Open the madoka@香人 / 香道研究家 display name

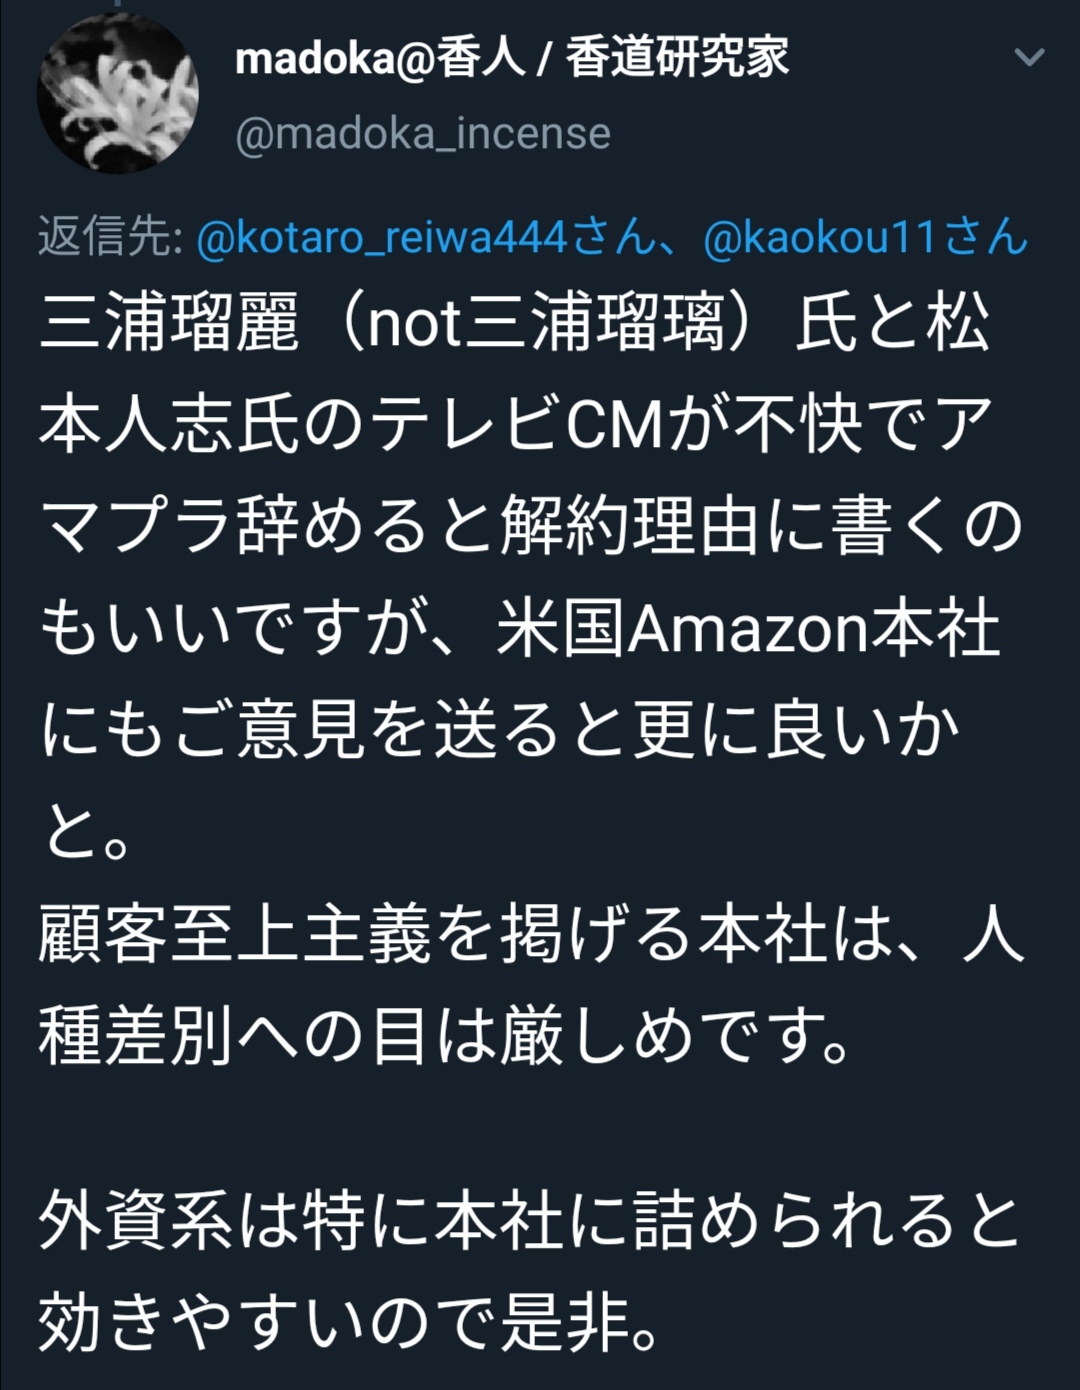point(512,57)
